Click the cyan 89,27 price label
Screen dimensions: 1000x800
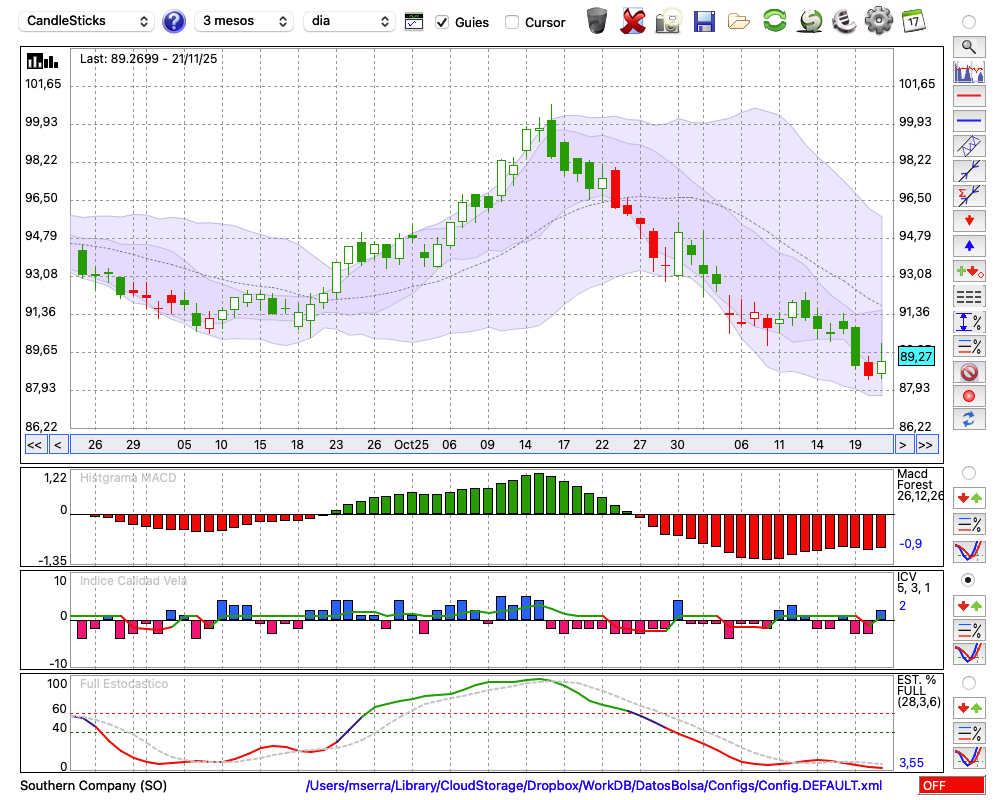coord(916,356)
